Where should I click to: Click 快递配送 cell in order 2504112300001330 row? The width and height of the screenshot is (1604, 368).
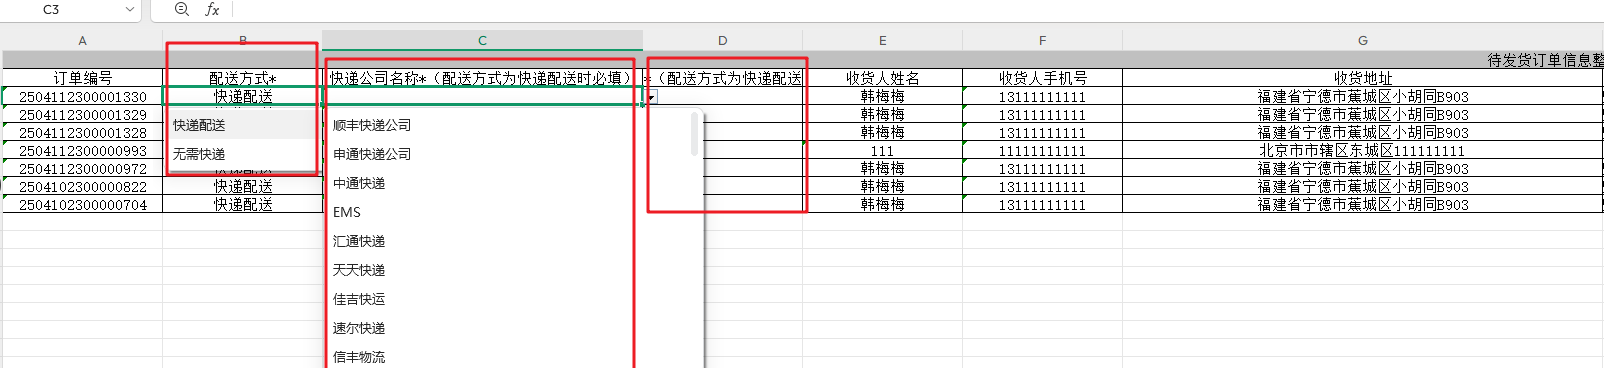click(242, 97)
